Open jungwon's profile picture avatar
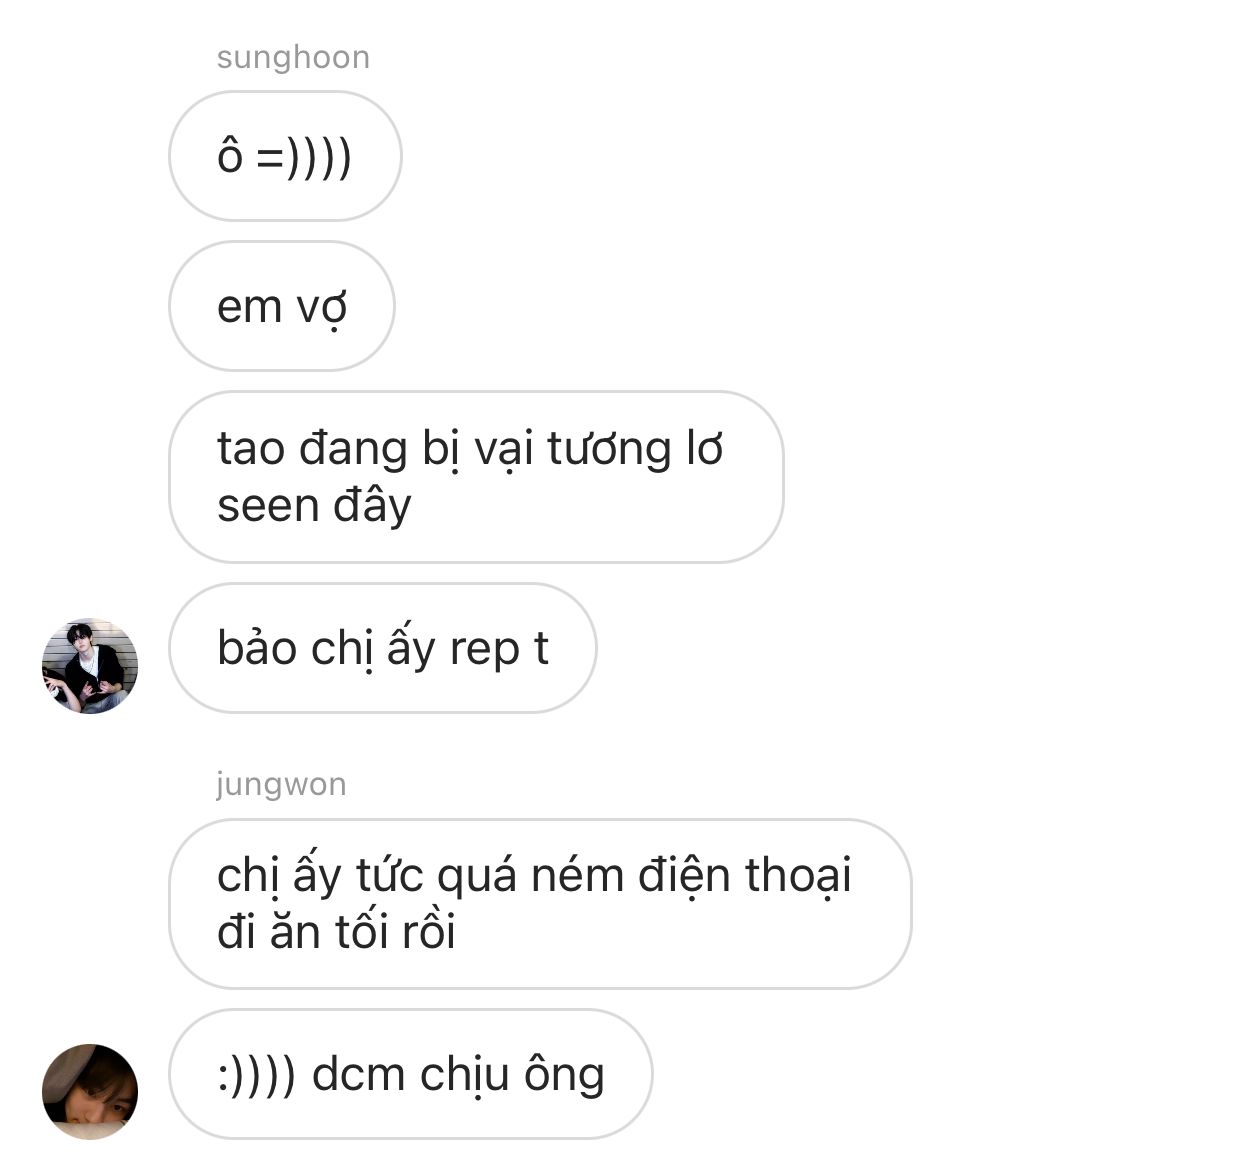Screen dimensions: 1242x1176 tap(89, 1091)
